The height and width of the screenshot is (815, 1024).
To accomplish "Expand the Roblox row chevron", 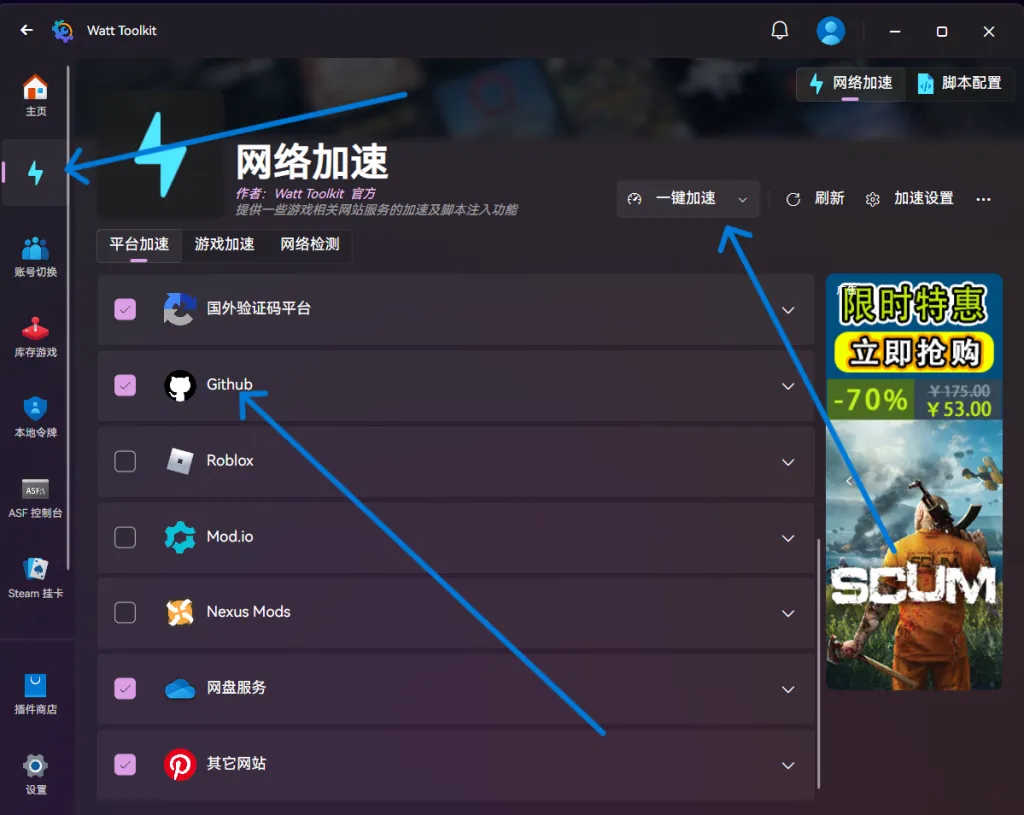I will tap(788, 462).
